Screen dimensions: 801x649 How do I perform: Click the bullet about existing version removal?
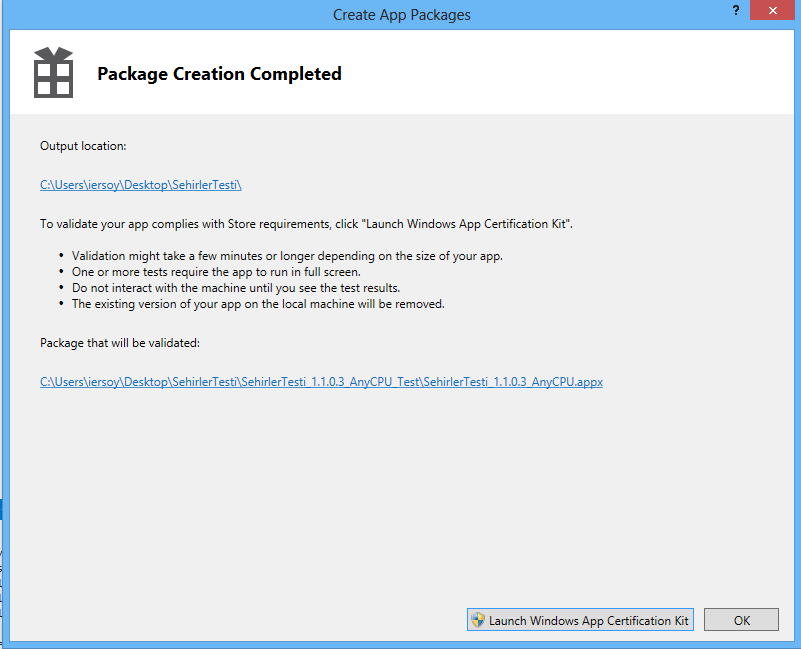258,304
